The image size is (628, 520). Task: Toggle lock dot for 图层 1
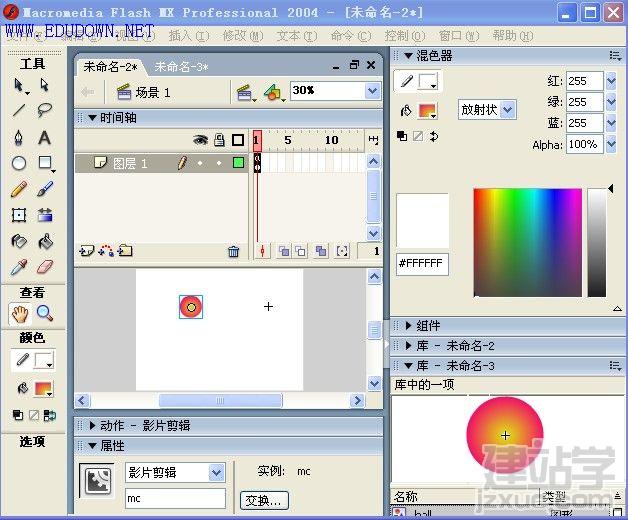click(219, 163)
